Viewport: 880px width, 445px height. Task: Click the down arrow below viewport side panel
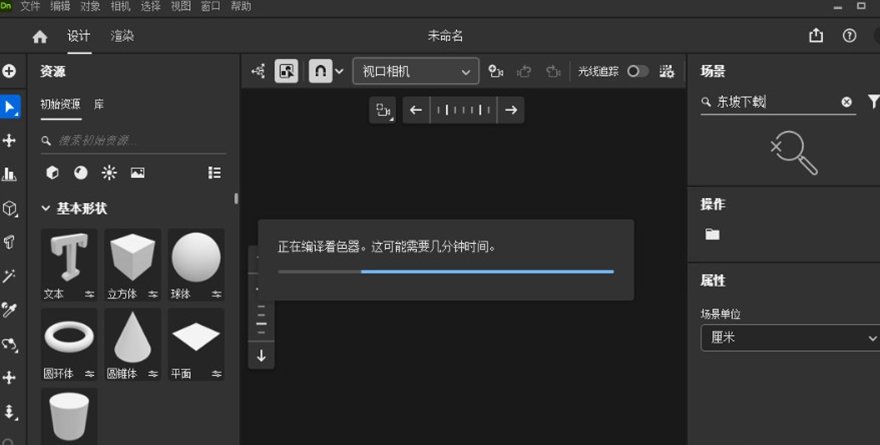coord(261,355)
